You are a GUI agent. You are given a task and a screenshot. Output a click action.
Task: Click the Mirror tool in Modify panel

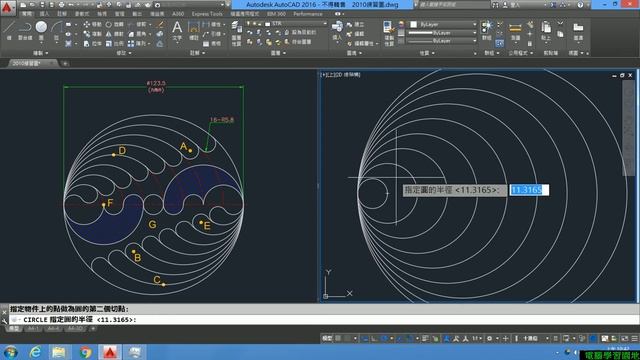click(115, 34)
